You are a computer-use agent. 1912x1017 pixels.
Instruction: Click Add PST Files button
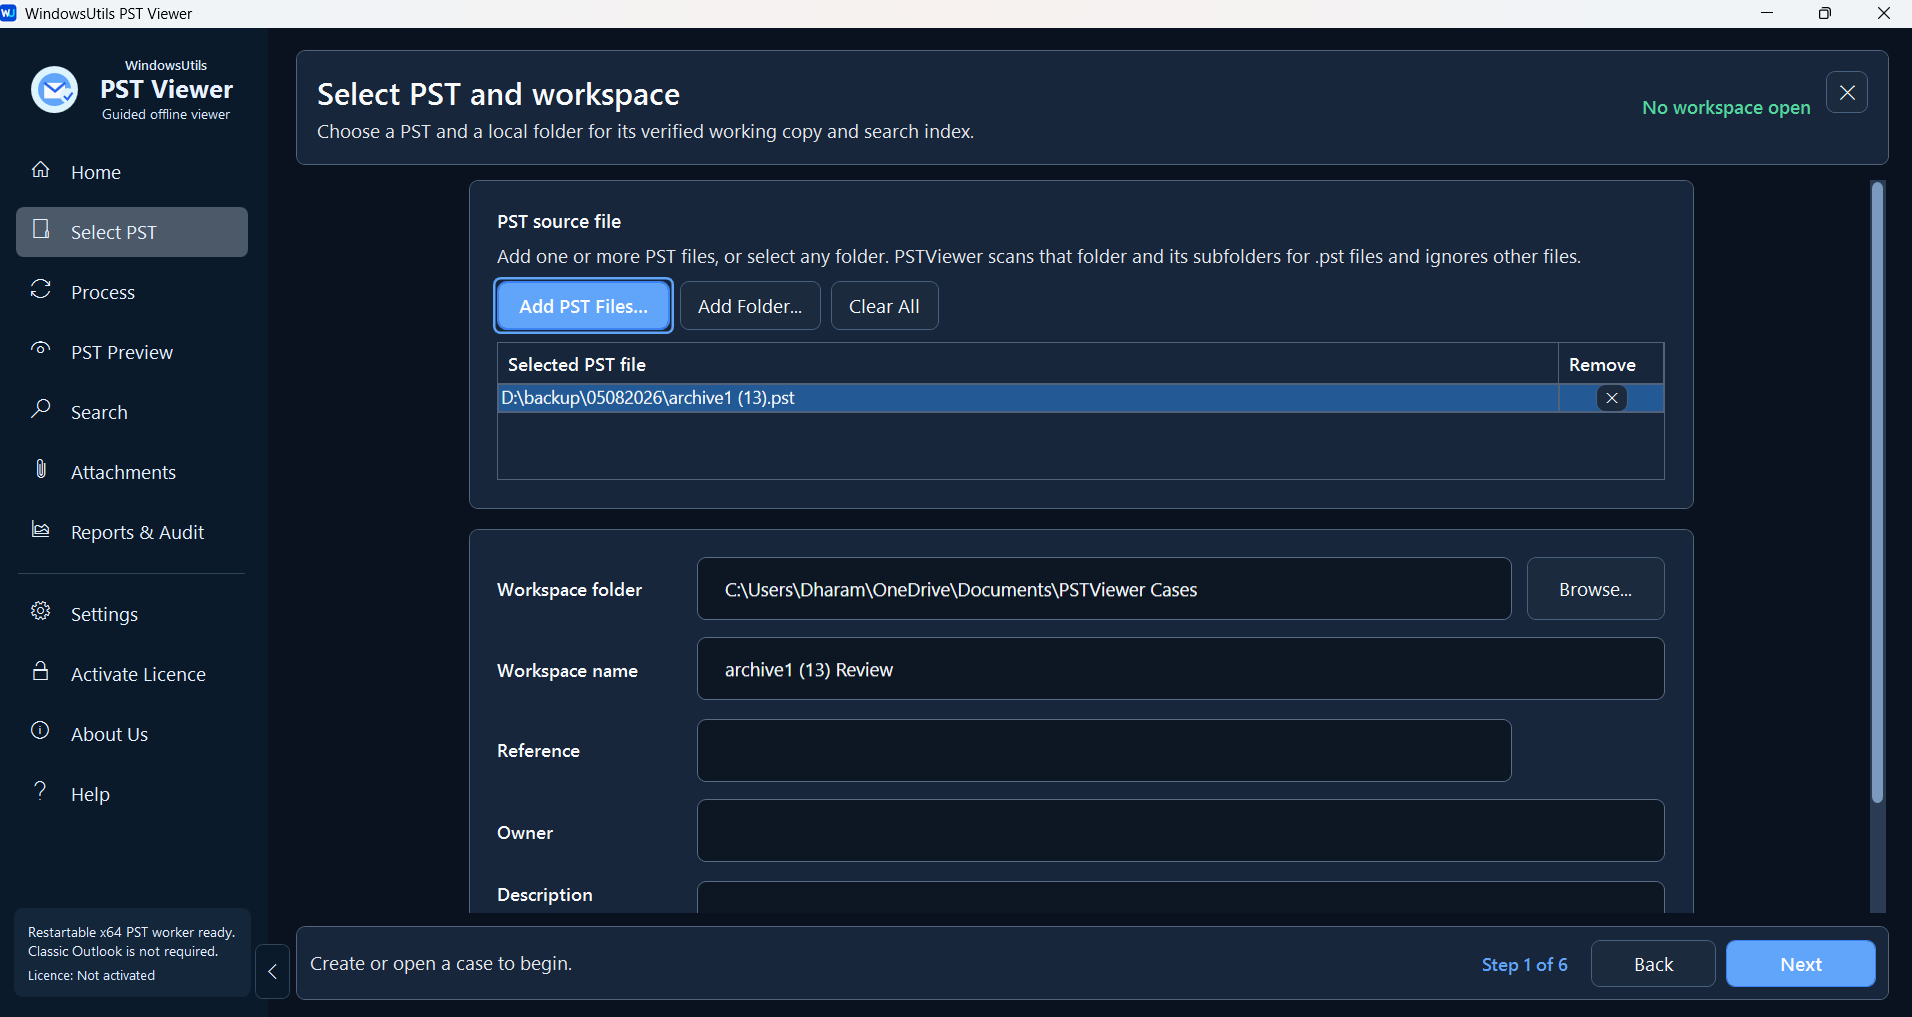(584, 306)
